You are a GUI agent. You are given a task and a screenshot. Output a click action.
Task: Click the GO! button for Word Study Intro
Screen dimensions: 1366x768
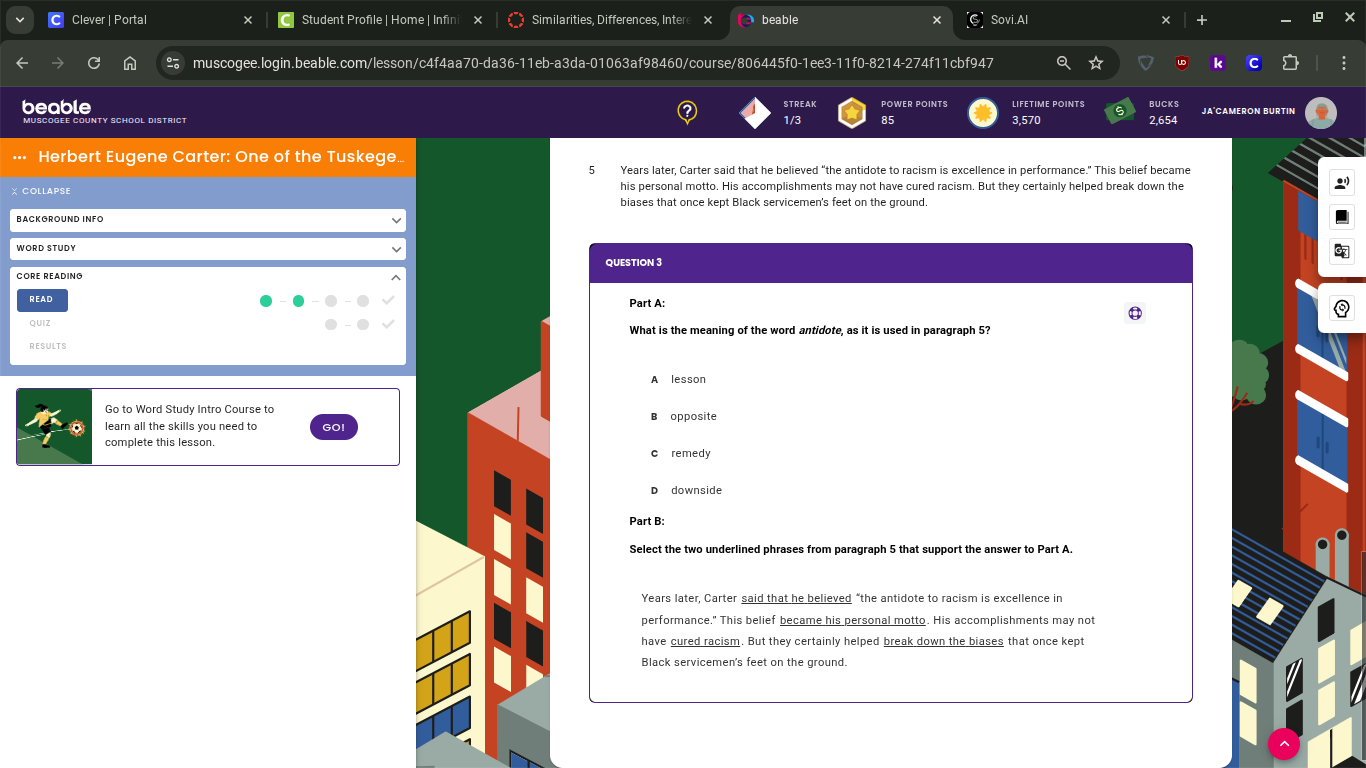[333, 427]
